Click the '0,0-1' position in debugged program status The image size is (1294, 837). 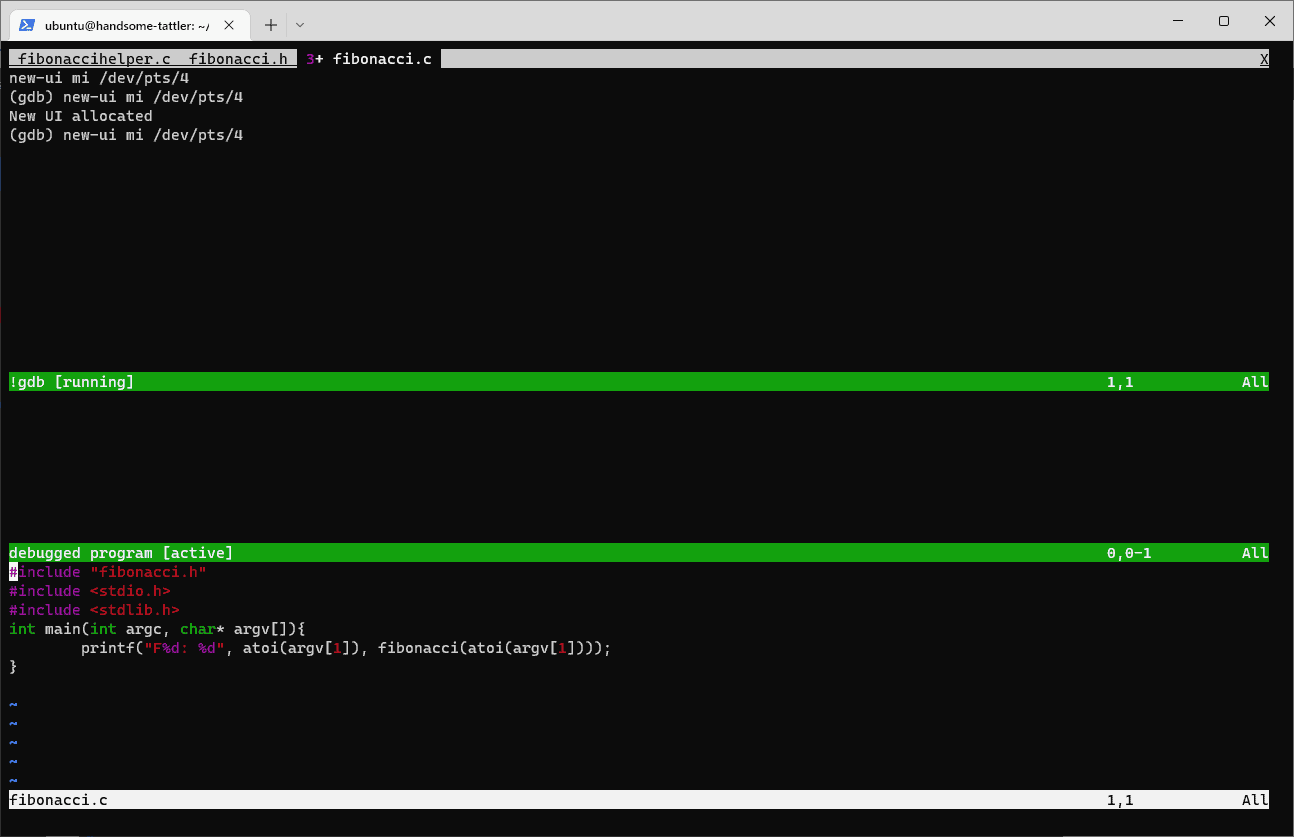1129,553
